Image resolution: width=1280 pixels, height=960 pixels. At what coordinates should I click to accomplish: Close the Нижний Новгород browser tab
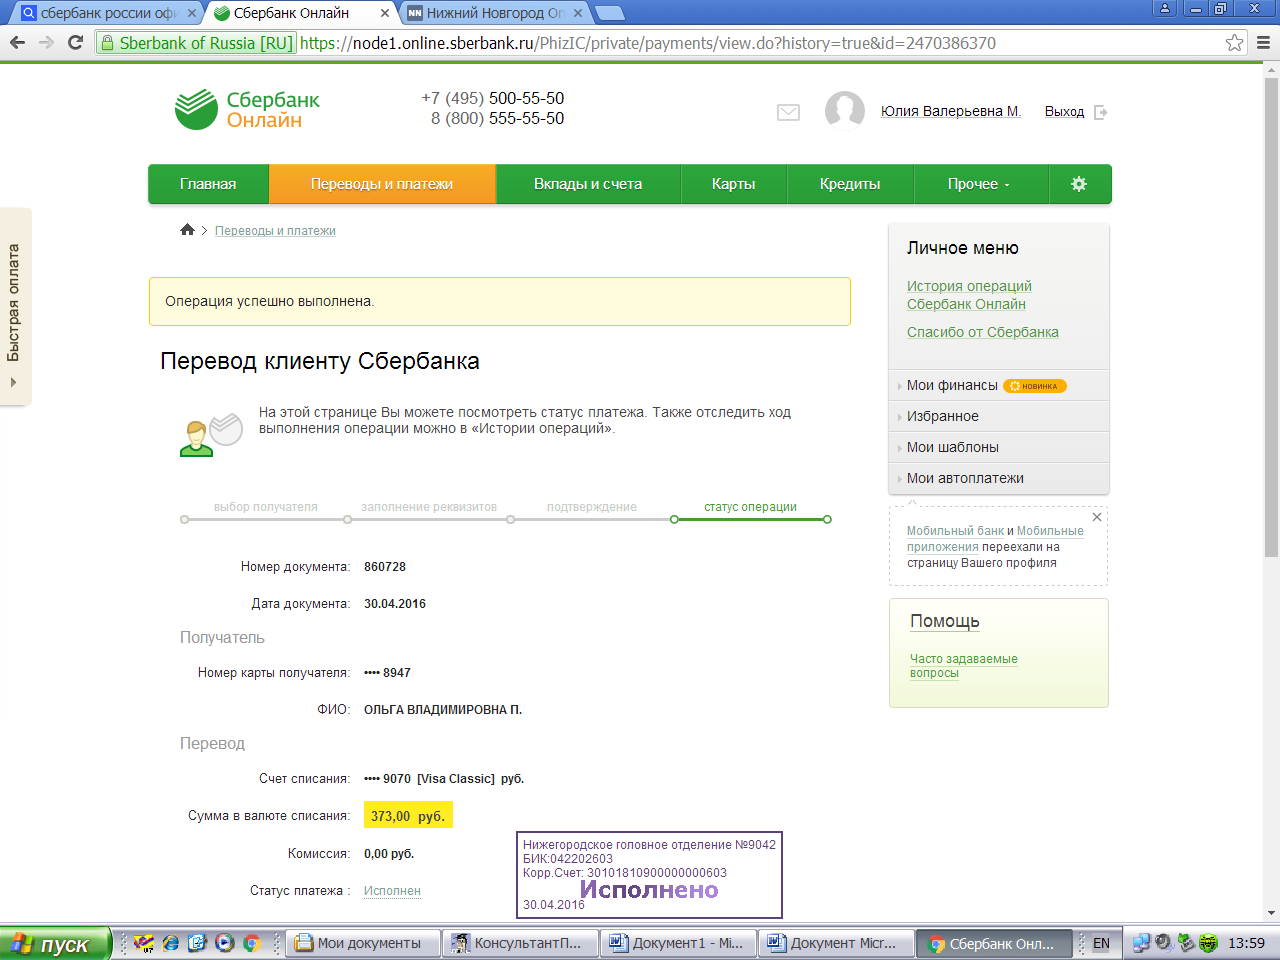(x=578, y=13)
